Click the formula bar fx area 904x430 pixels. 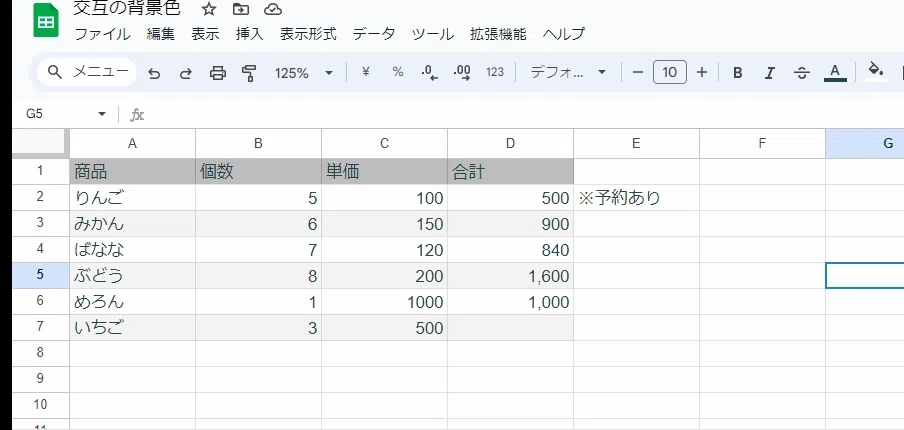[x=137, y=115]
